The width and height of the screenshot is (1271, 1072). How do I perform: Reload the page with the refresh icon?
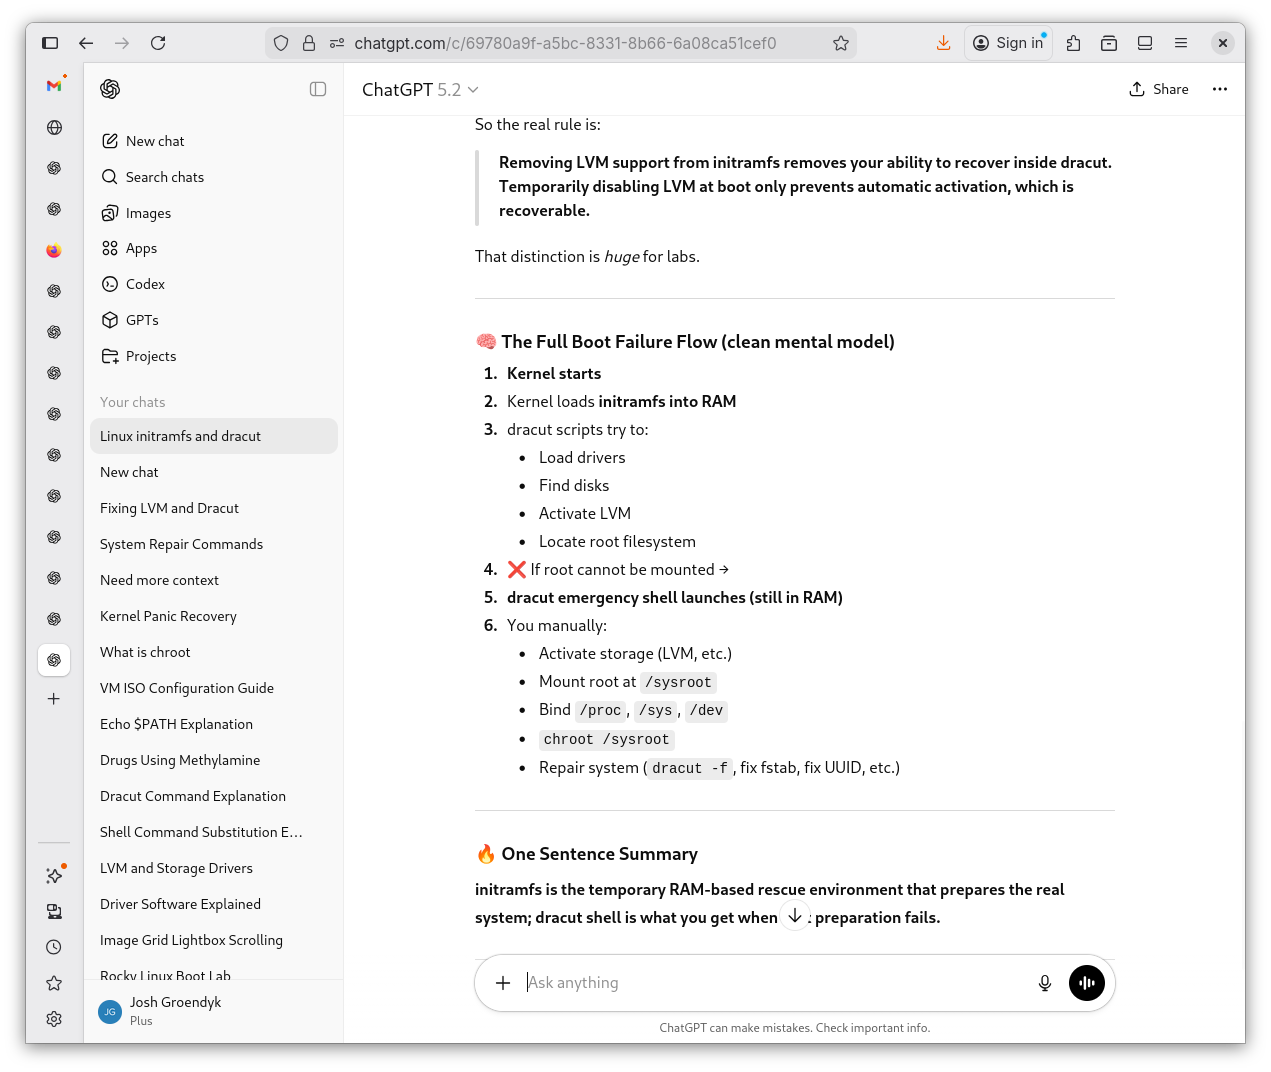[158, 43]
